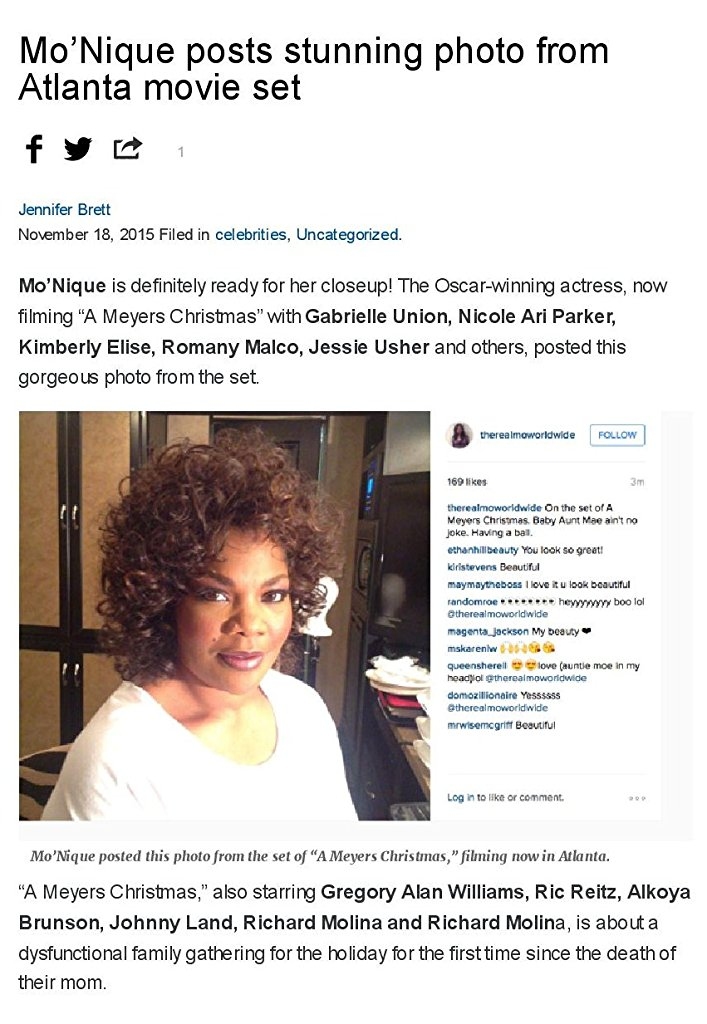
Task: Open magenta_jackson commenter profile
Action: coord(488,632)
